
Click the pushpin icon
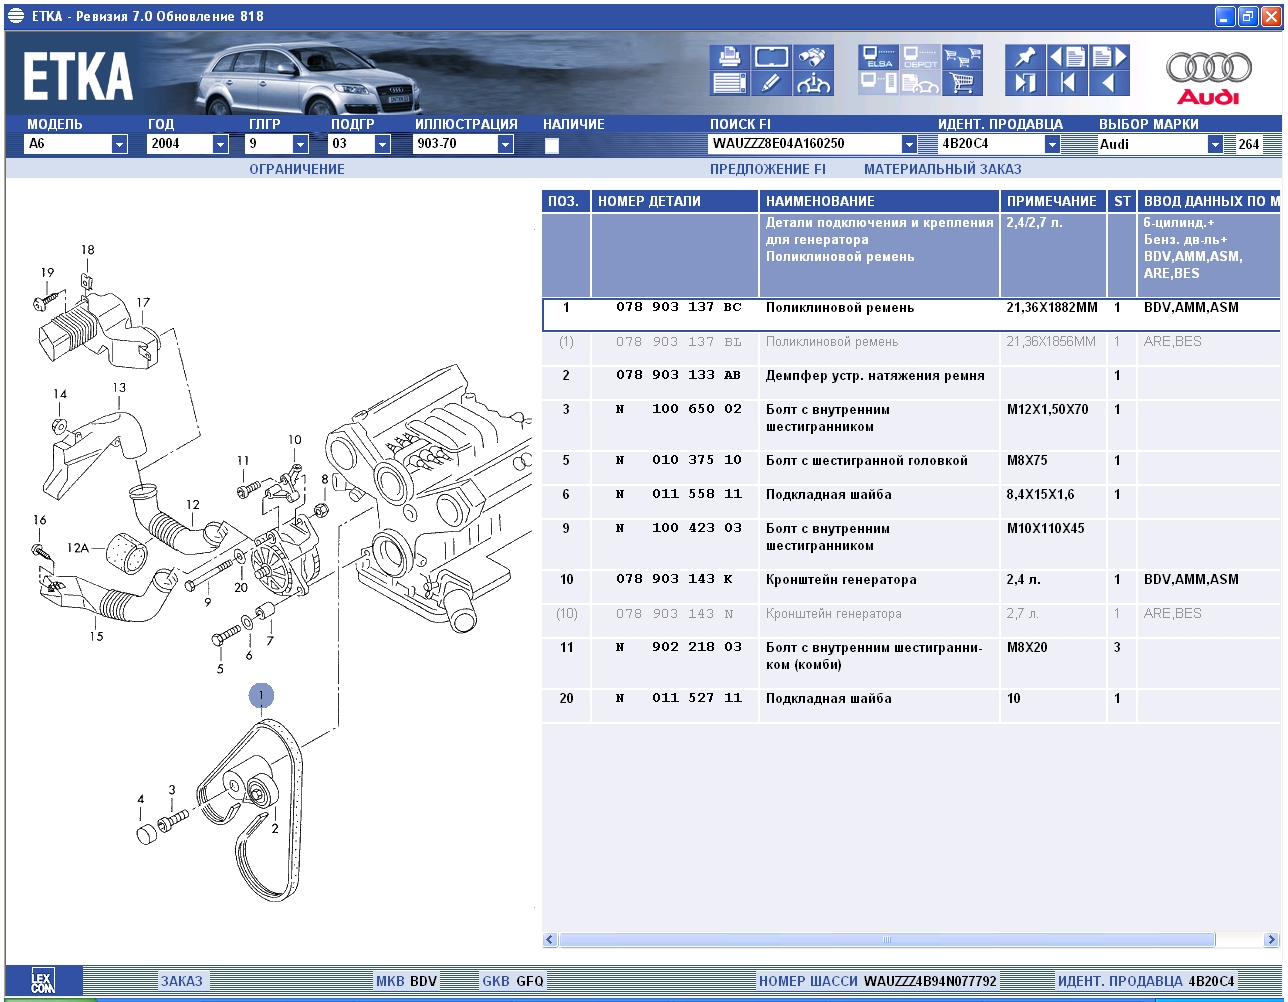[x=1025, y=57]
